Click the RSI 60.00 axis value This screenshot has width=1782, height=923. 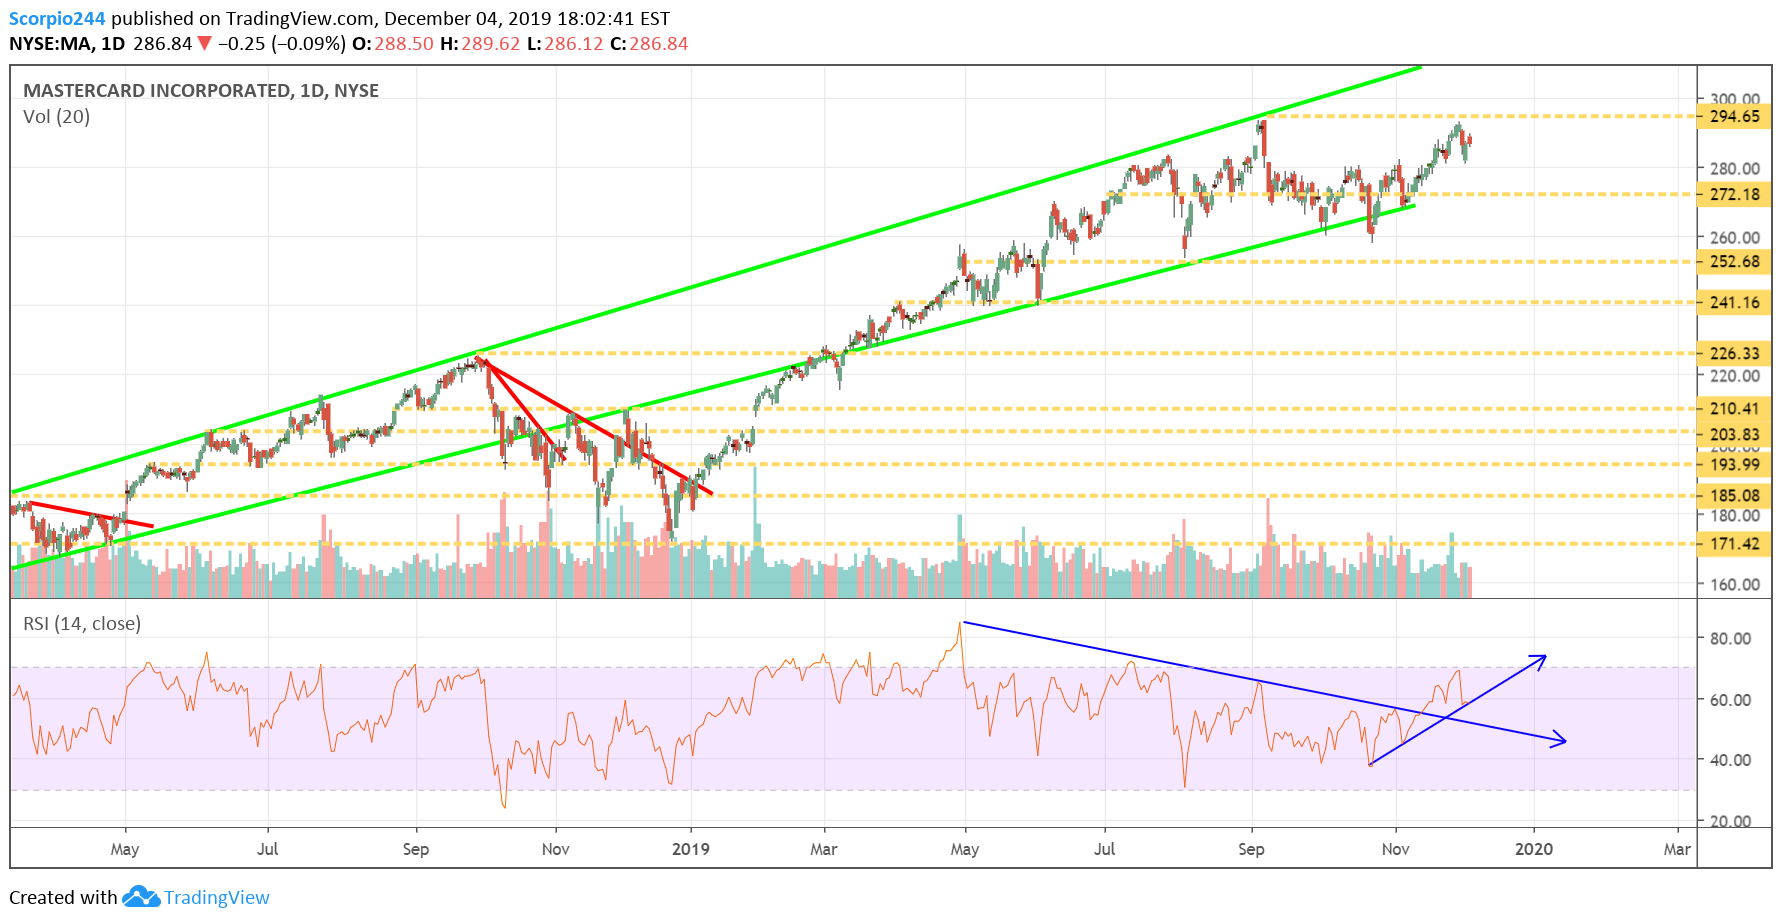pos(1730,699)
